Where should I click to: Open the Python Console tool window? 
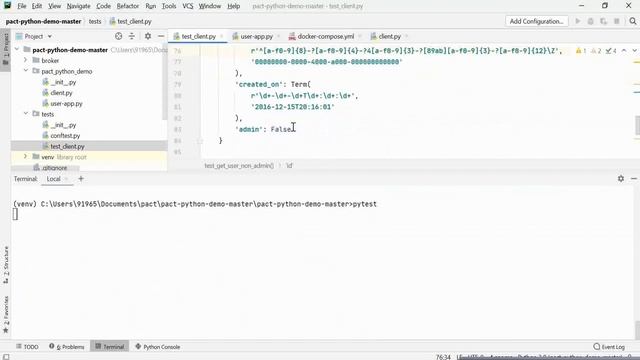(x=158, y=347)
